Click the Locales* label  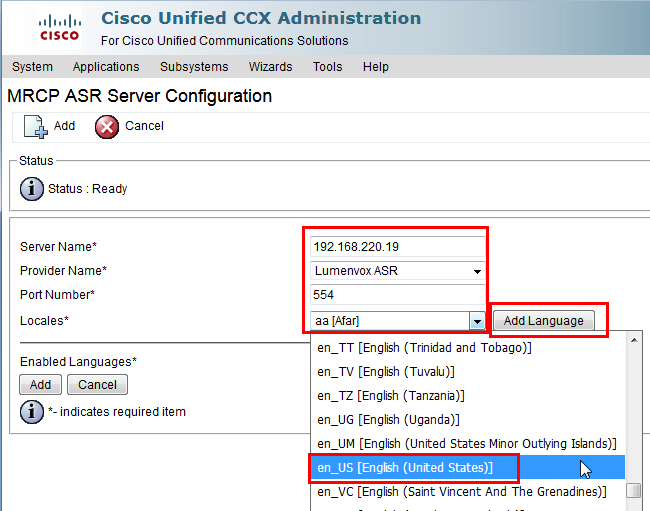[x=44, y=321]
